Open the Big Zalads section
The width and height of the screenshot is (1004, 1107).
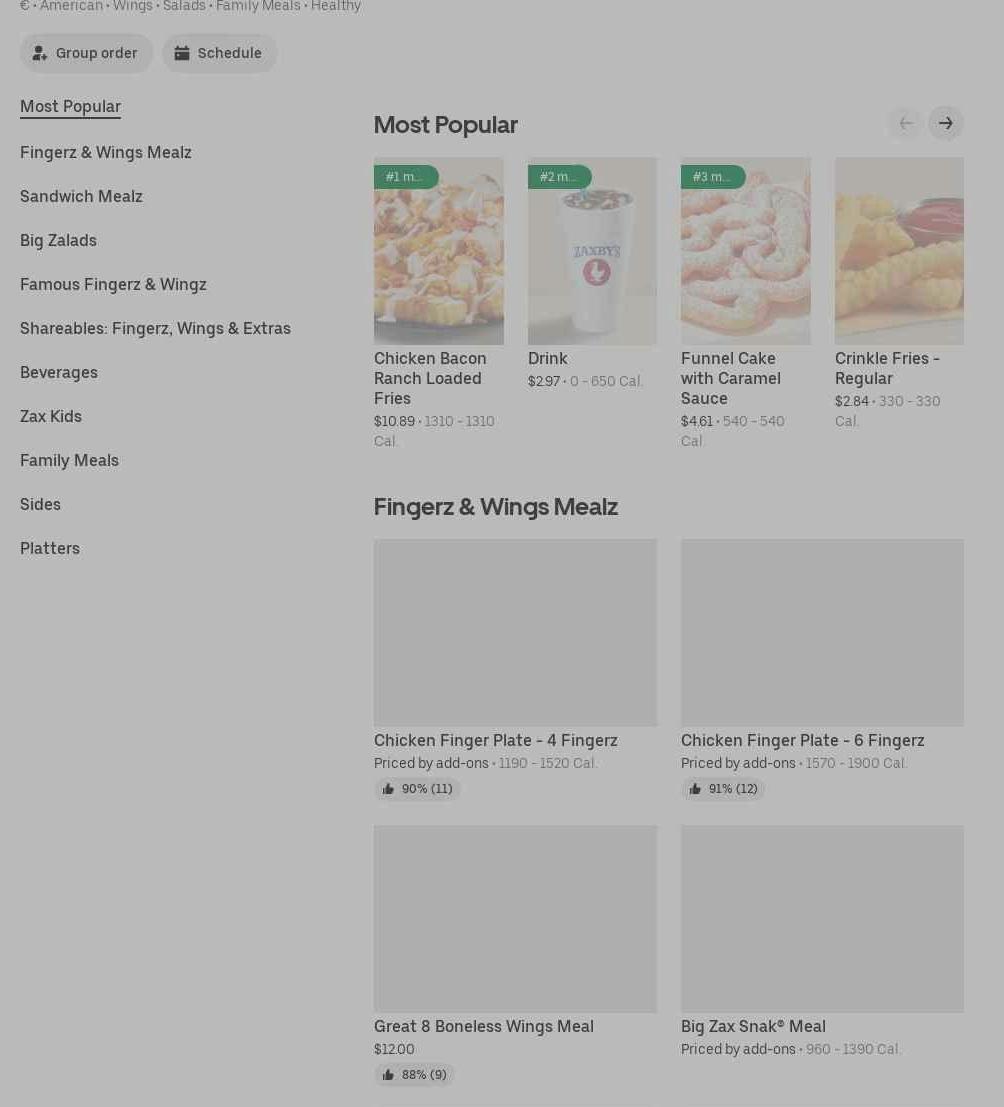click(x=58, y=240)
